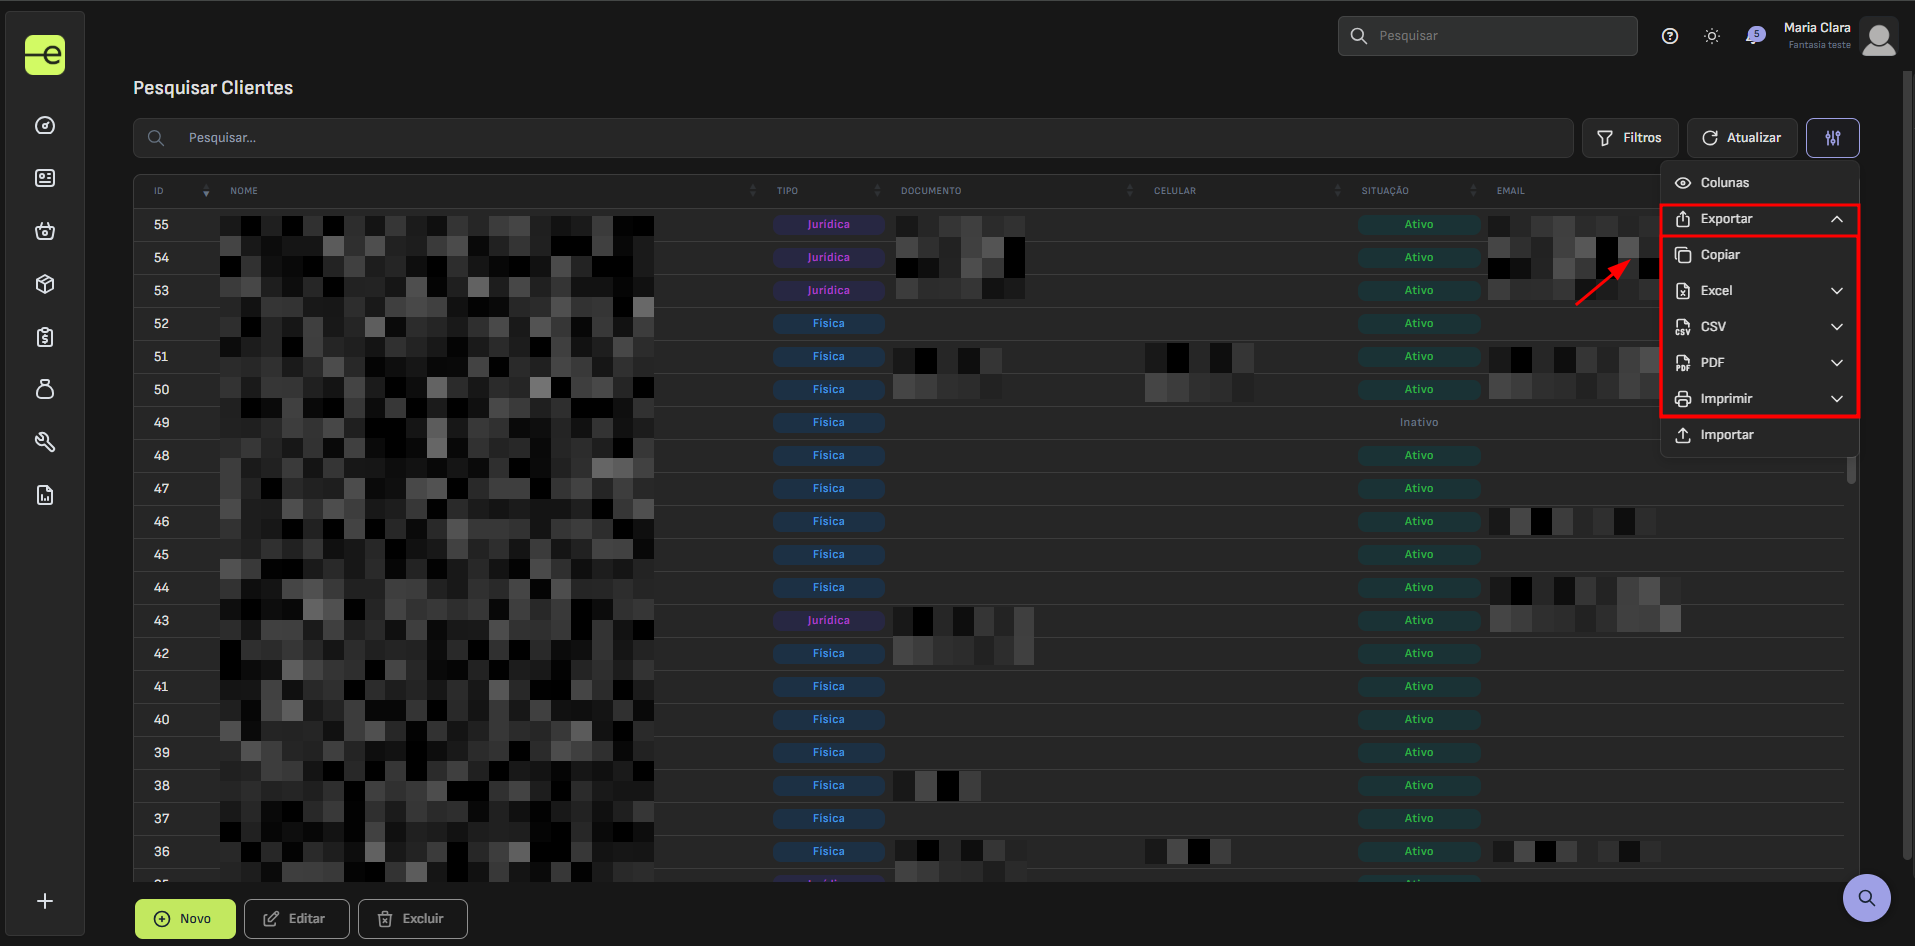1915x946 pixels.
Task: Click the Inativo status in row 49
Action: 1419,423
